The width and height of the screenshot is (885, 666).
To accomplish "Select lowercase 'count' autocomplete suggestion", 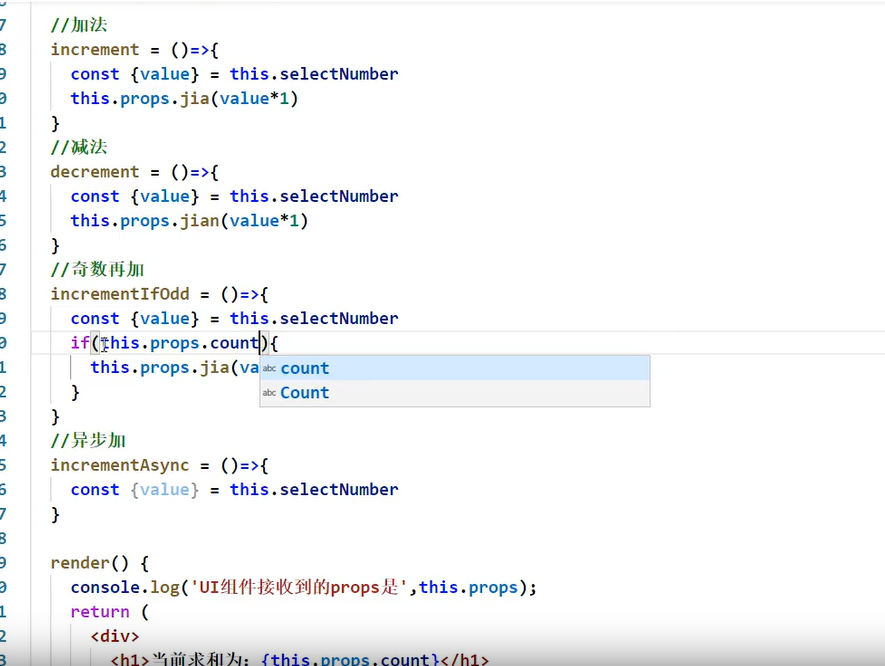I will pyautogui.click(x=454, y=368).
